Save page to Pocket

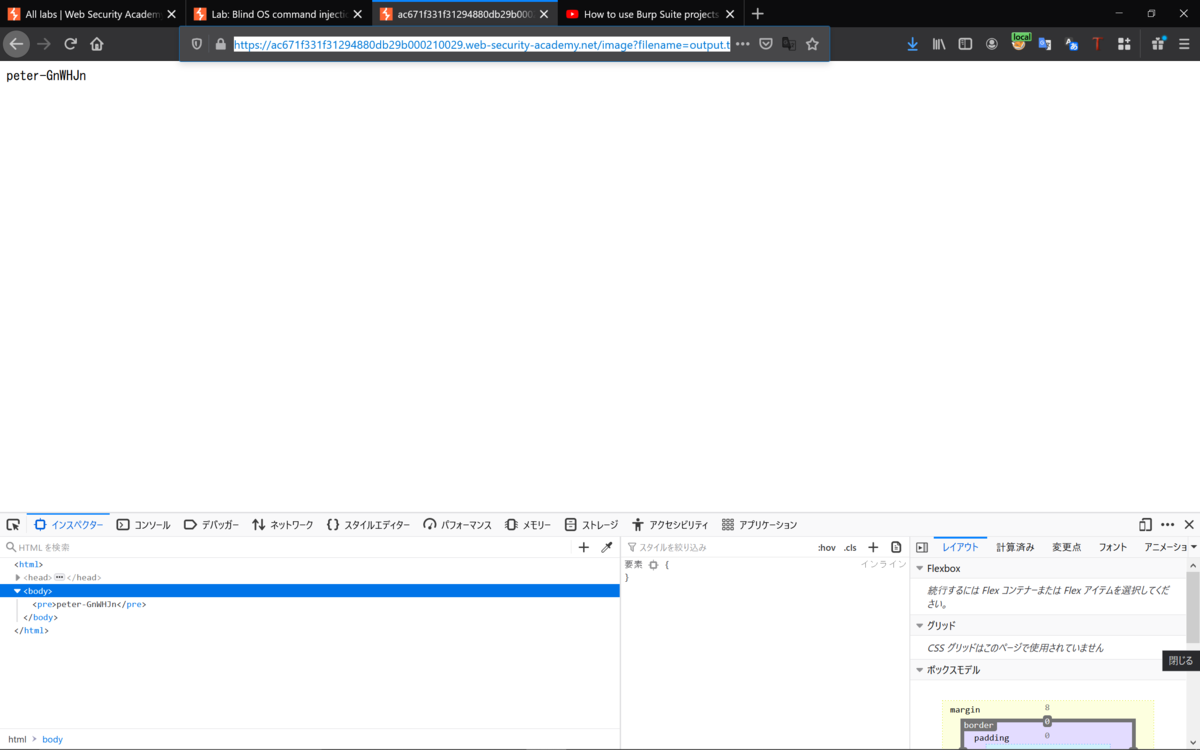point(765,44)
